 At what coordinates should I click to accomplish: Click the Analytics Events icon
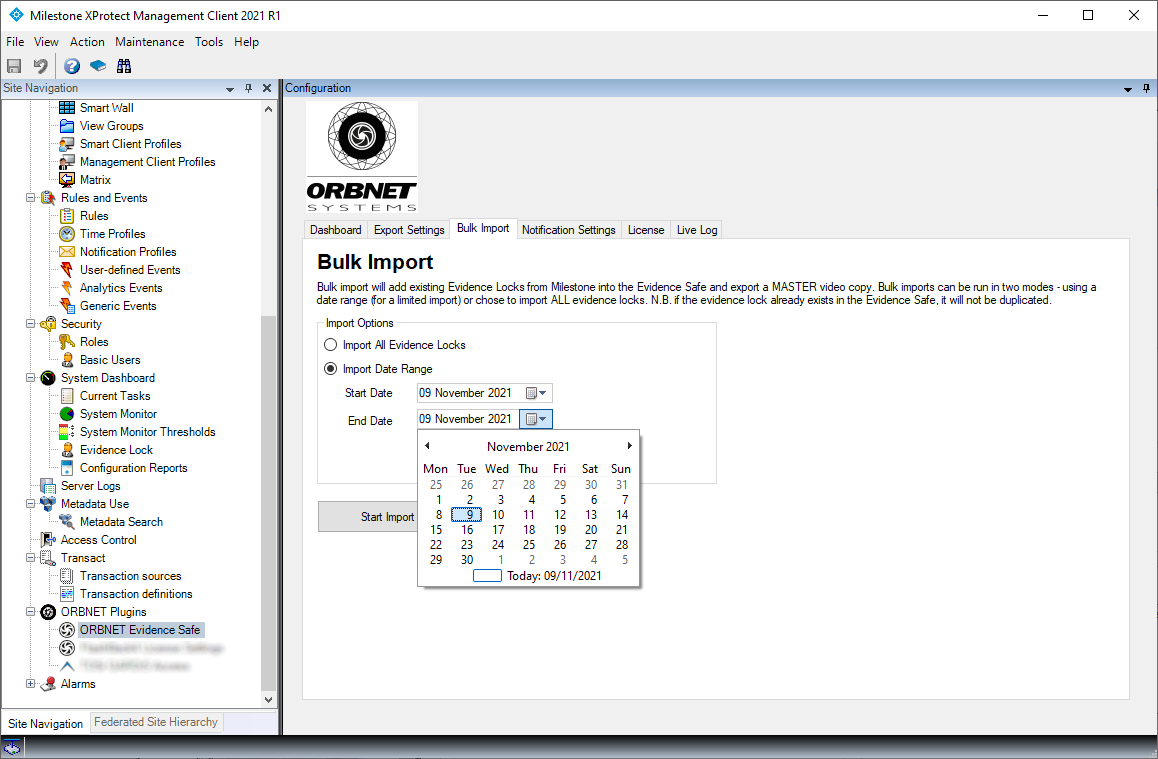point(67,288)
